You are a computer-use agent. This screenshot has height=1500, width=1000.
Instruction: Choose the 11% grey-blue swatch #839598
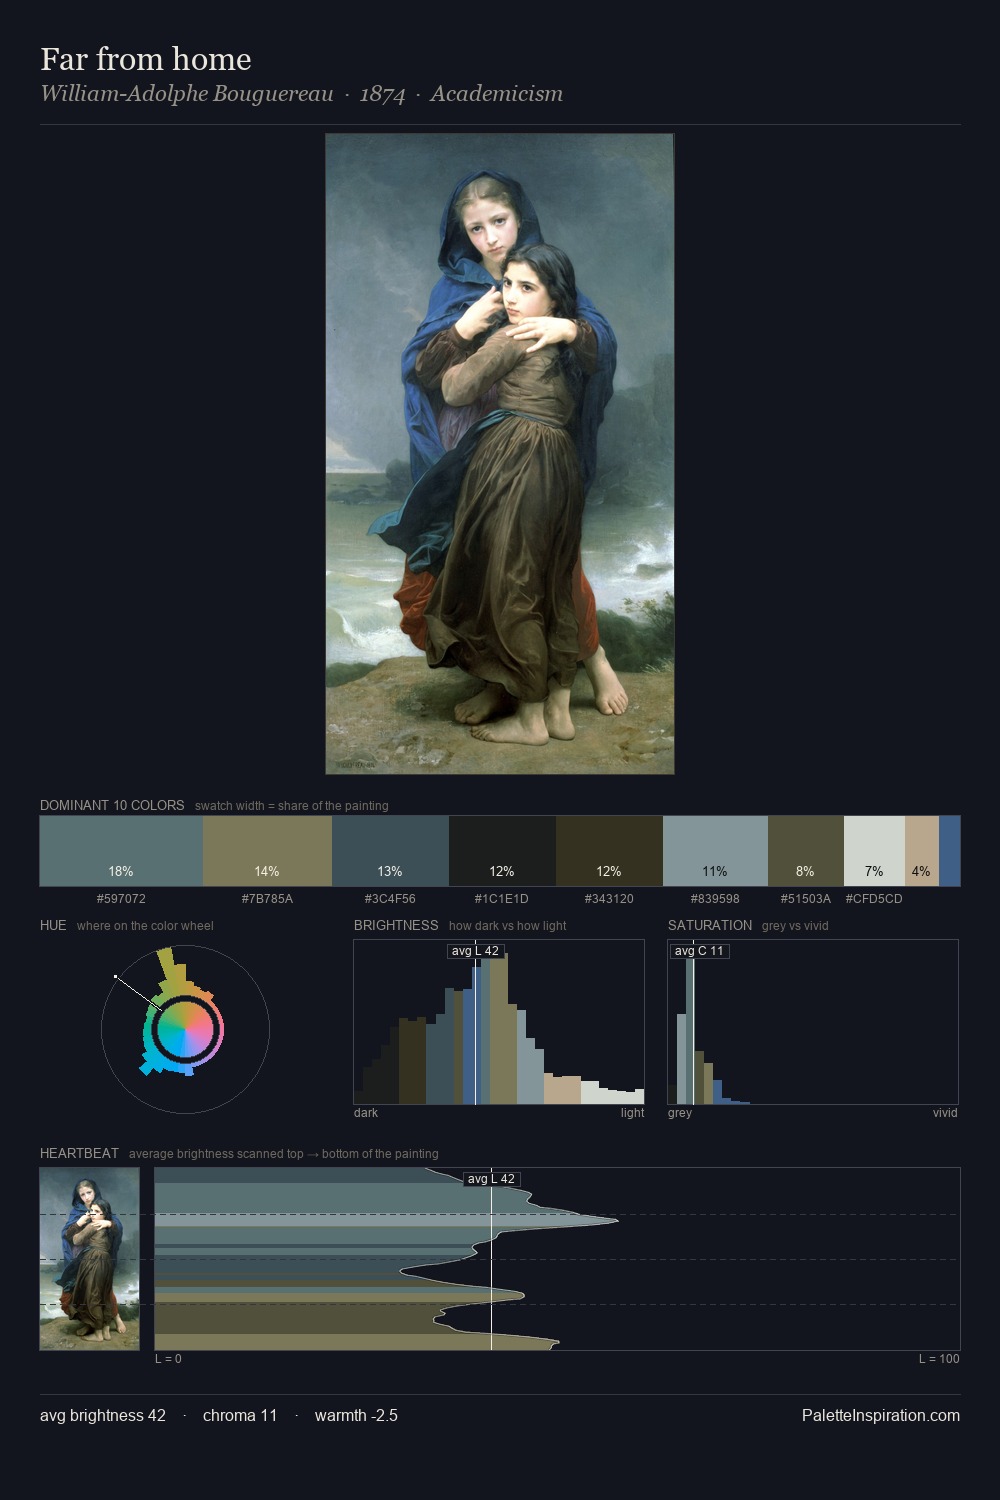click(715, 851)
